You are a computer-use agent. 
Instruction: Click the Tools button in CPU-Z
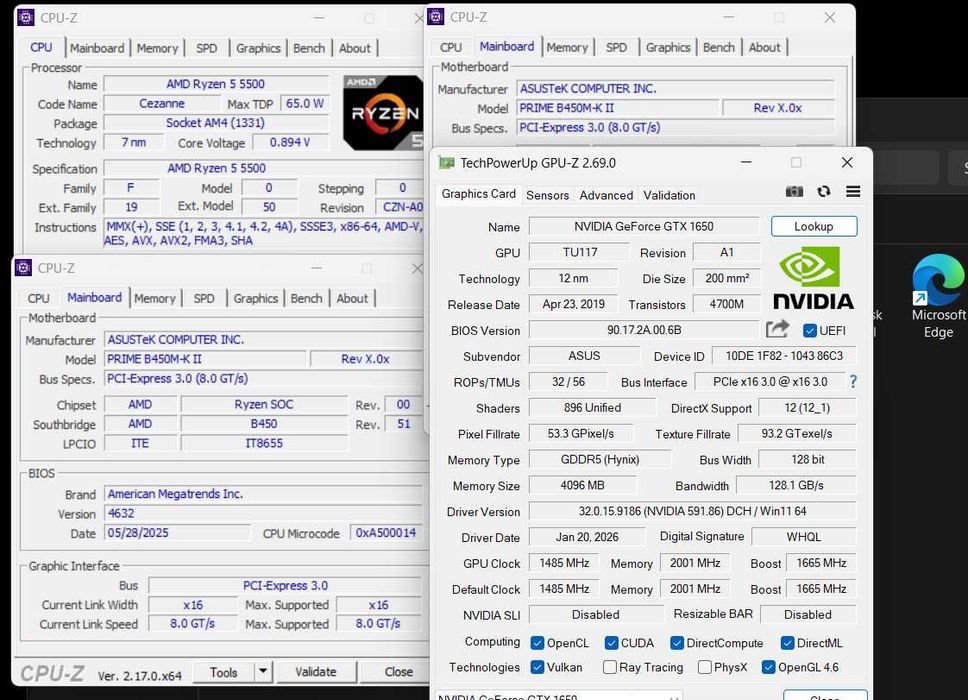(x=223, y=672)
